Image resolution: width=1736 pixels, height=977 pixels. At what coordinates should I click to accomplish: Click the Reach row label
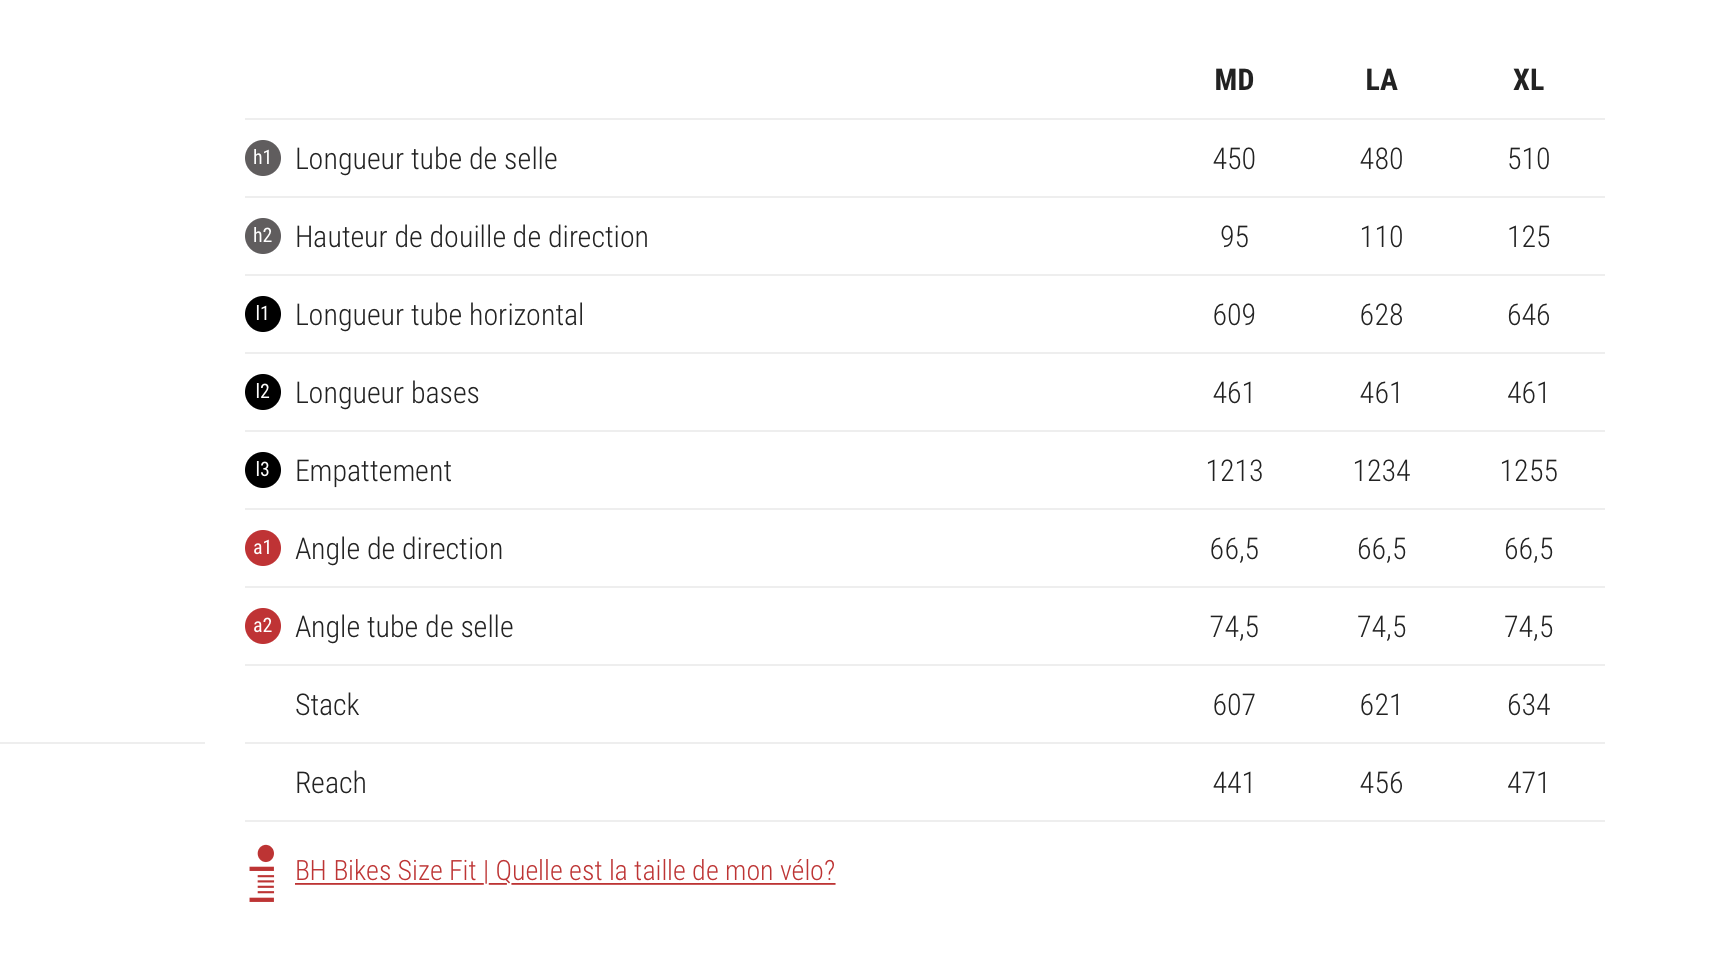click(331, 783)
